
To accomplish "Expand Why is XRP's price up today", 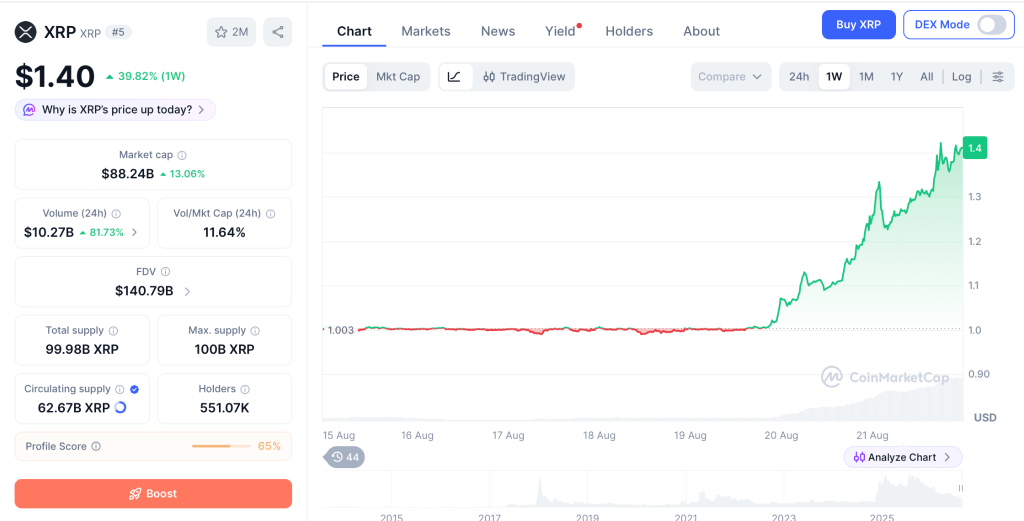I will [115, 110].
